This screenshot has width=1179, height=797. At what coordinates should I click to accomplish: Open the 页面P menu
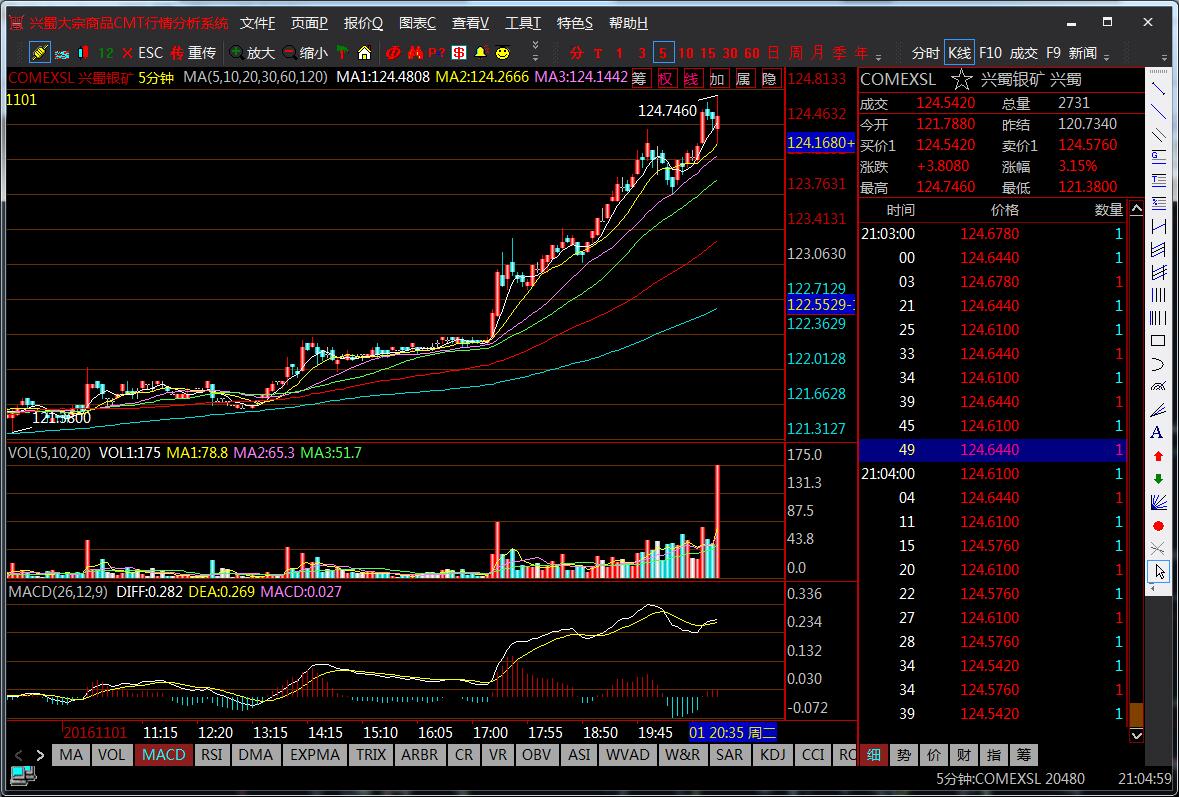click(x=310, y=23)
